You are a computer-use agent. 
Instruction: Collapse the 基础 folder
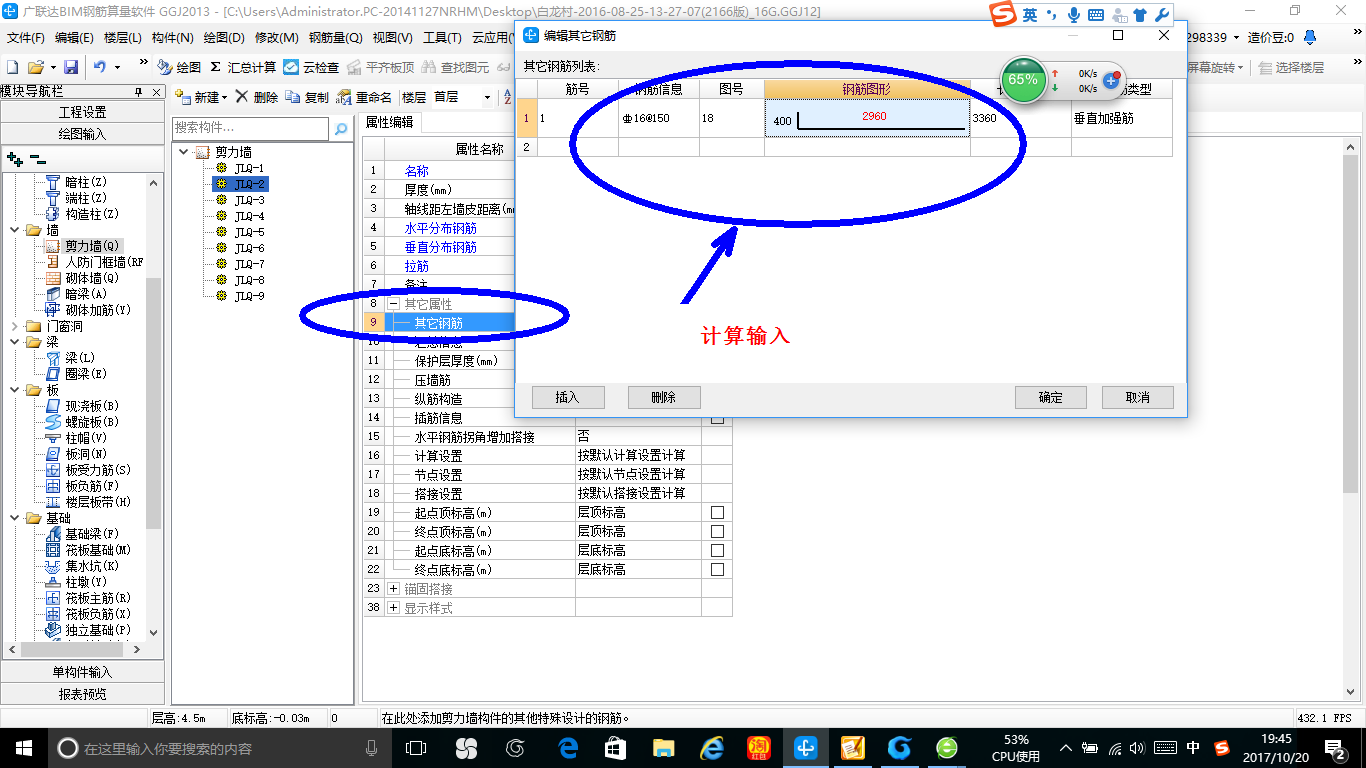coord(13,518)
